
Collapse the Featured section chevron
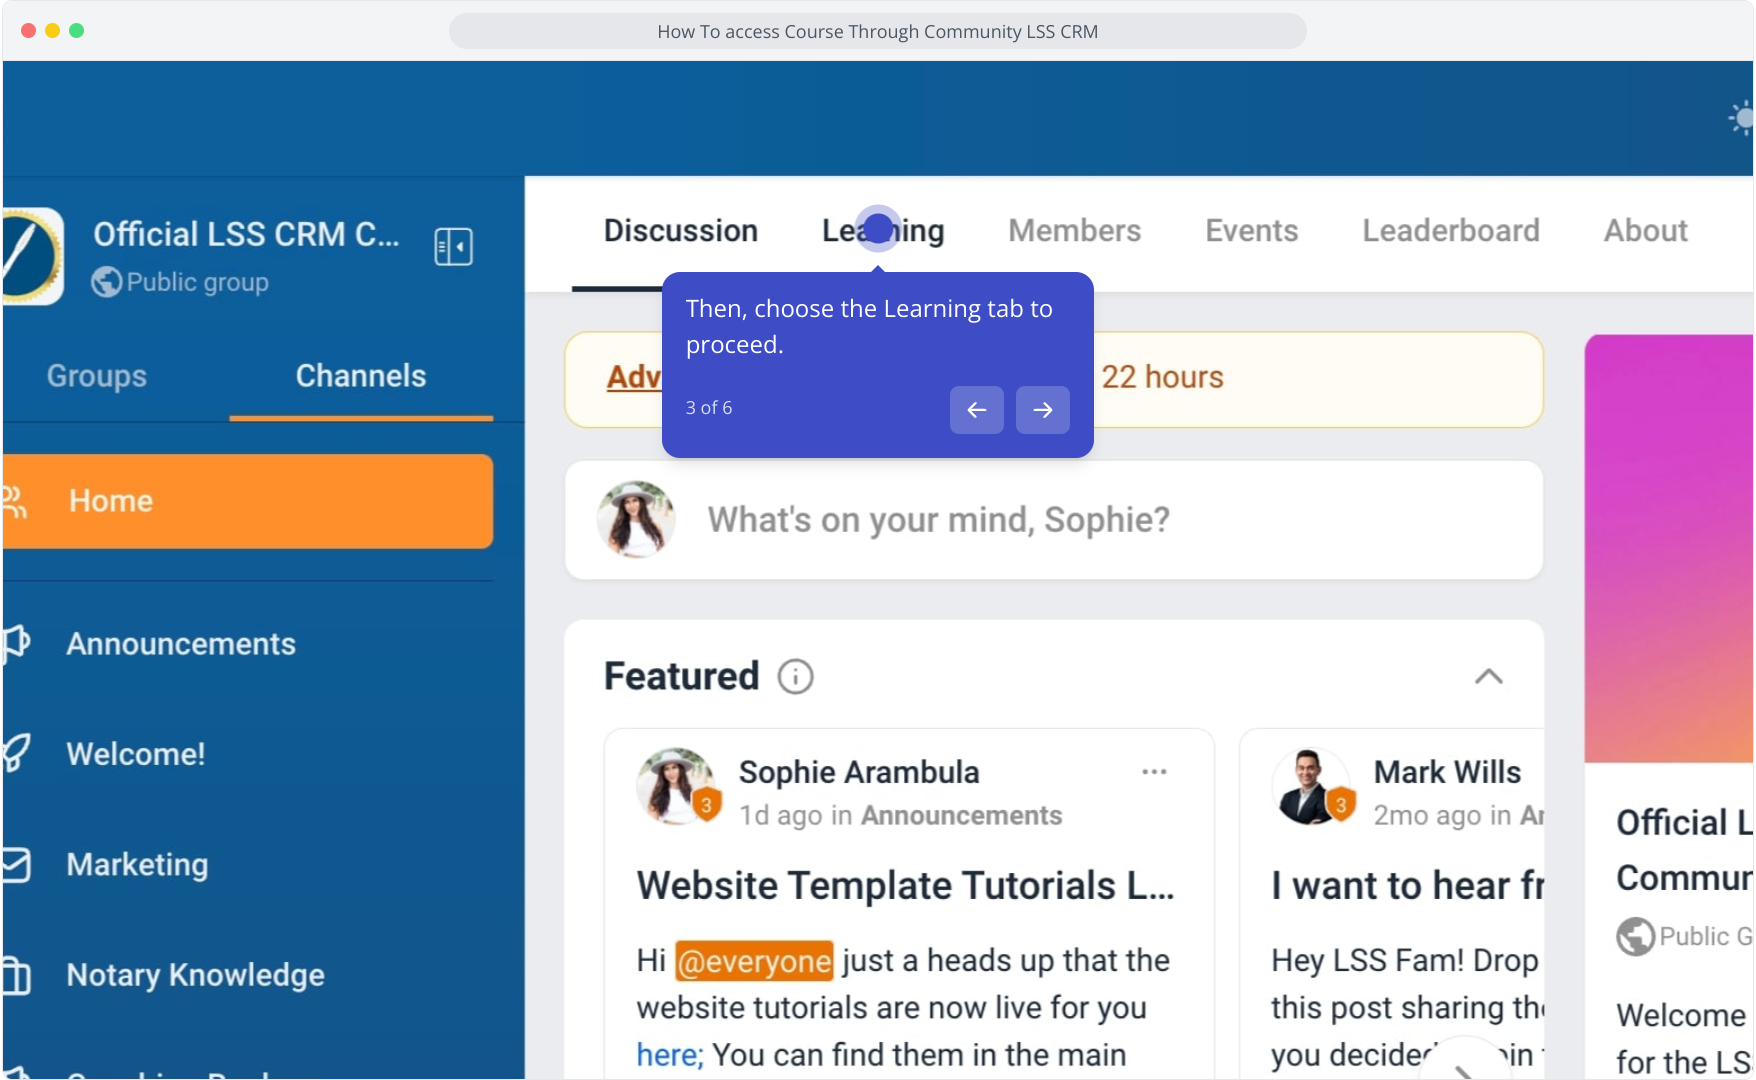click(x=1488, y=677)
